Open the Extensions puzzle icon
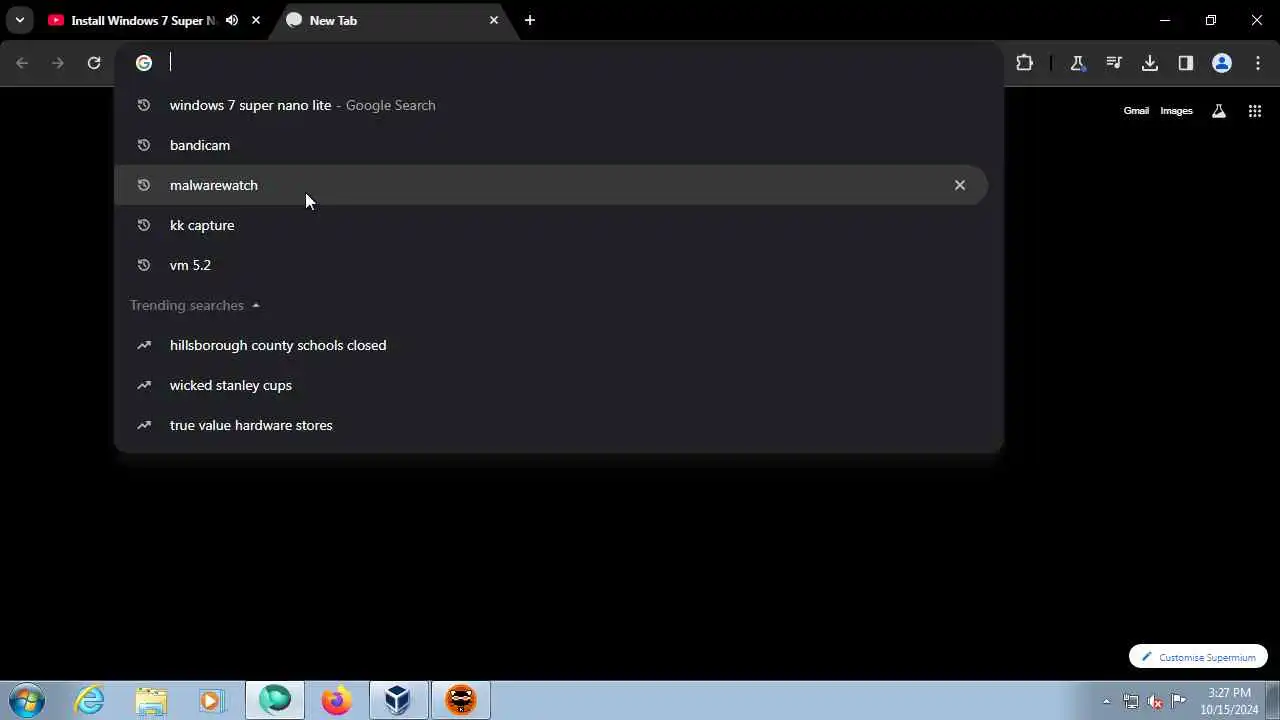 1025,63
